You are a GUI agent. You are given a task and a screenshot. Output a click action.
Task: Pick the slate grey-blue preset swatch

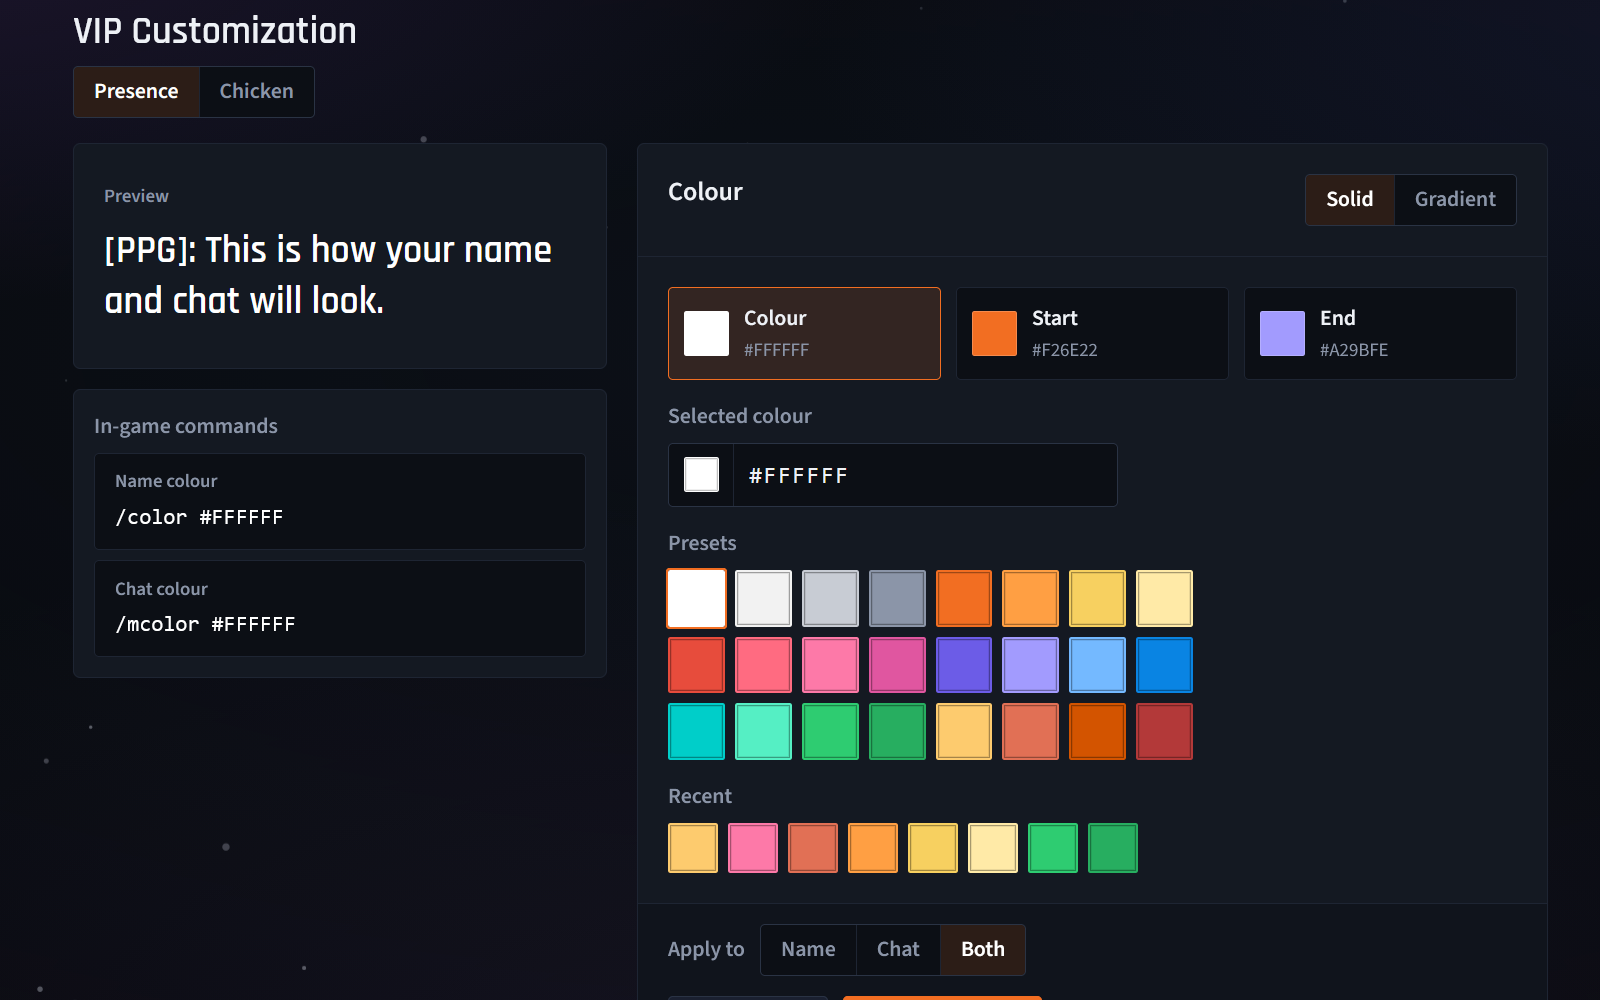(897, 598)
